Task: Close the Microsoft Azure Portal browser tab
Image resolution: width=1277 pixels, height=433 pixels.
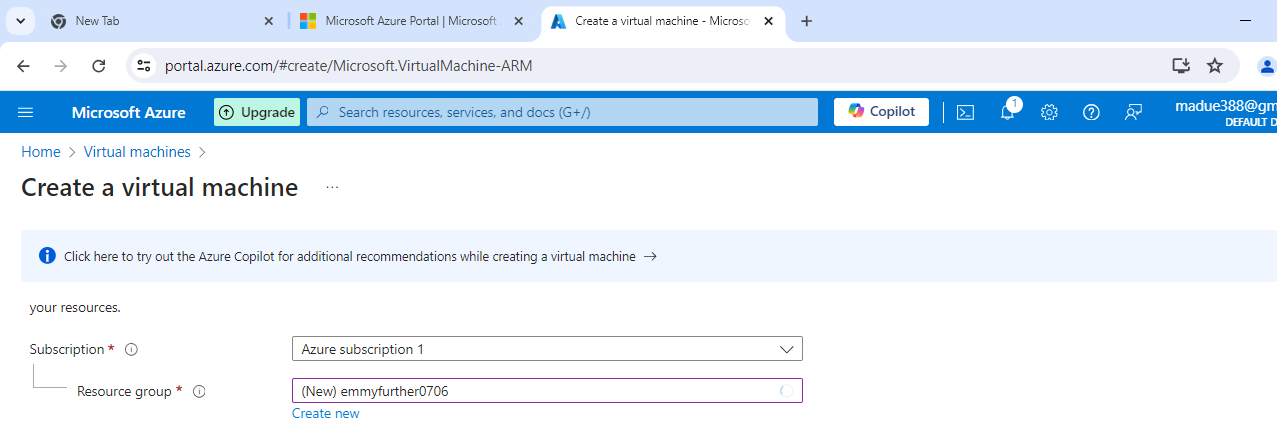Action: (x=518, y=21)
